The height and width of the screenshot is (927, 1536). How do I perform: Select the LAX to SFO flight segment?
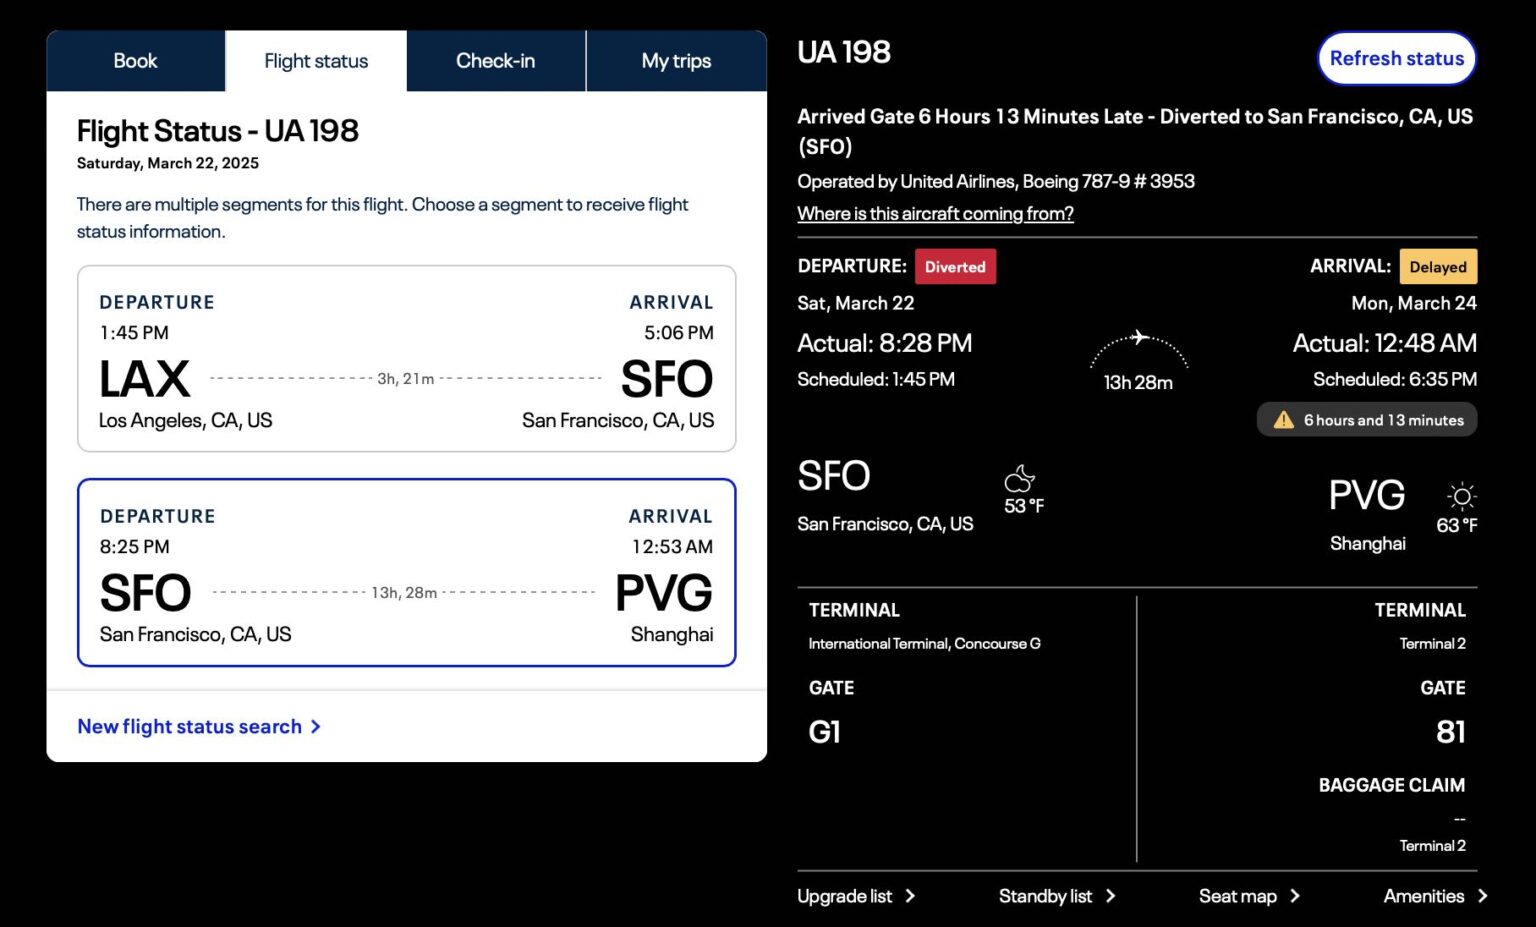pyautogui.click(x=406, y=359)
